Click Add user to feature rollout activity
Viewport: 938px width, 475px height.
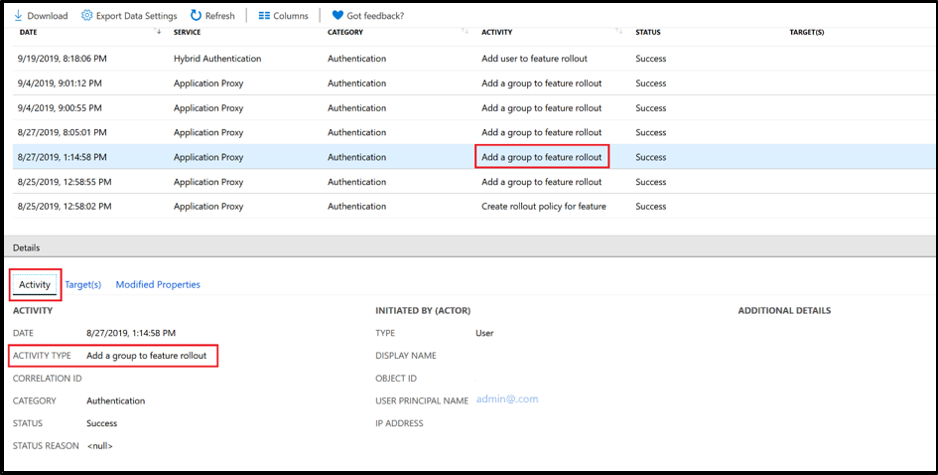tap(534, 59)
